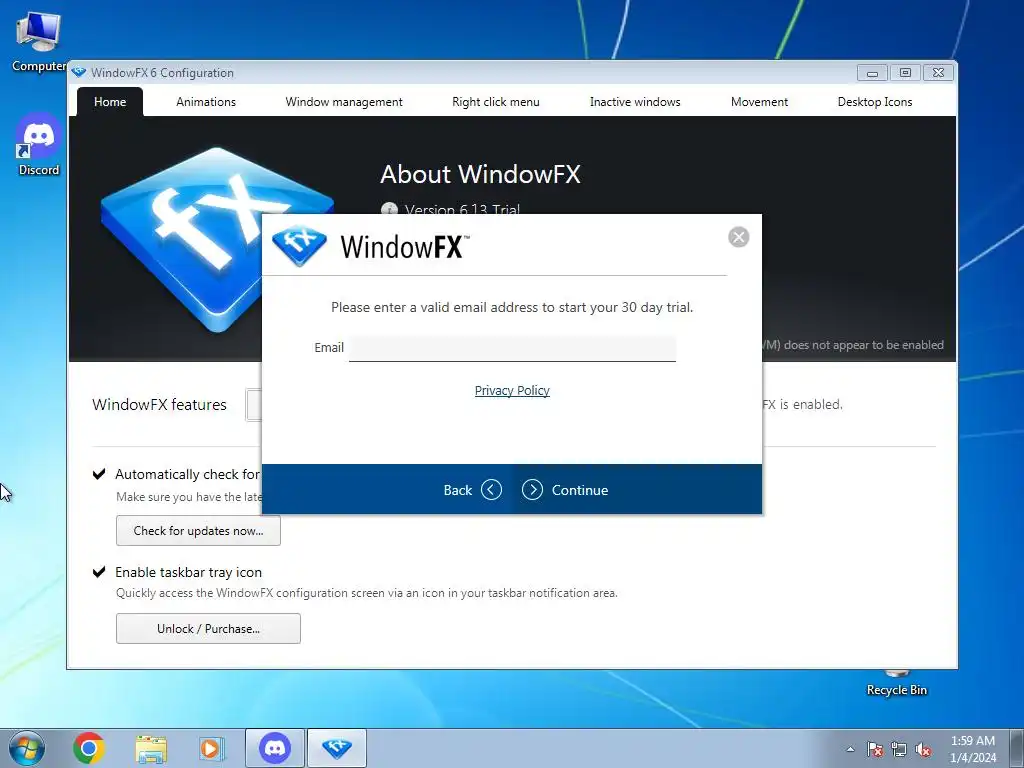Toggle Enable taskbar tray icon checkbox
This screenshot has width=1024, height=768.
point(99,572)
